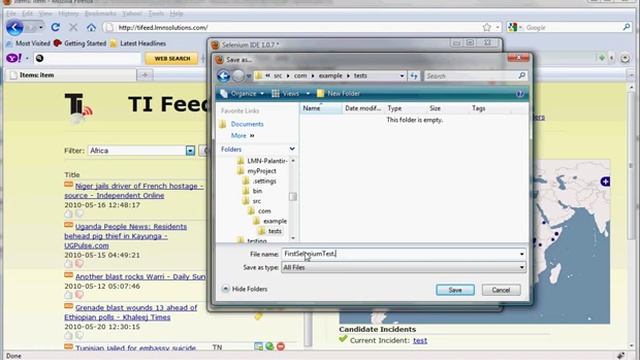Click the Save dialog search magnifier
640x360 pixels.
pos(522,76)
